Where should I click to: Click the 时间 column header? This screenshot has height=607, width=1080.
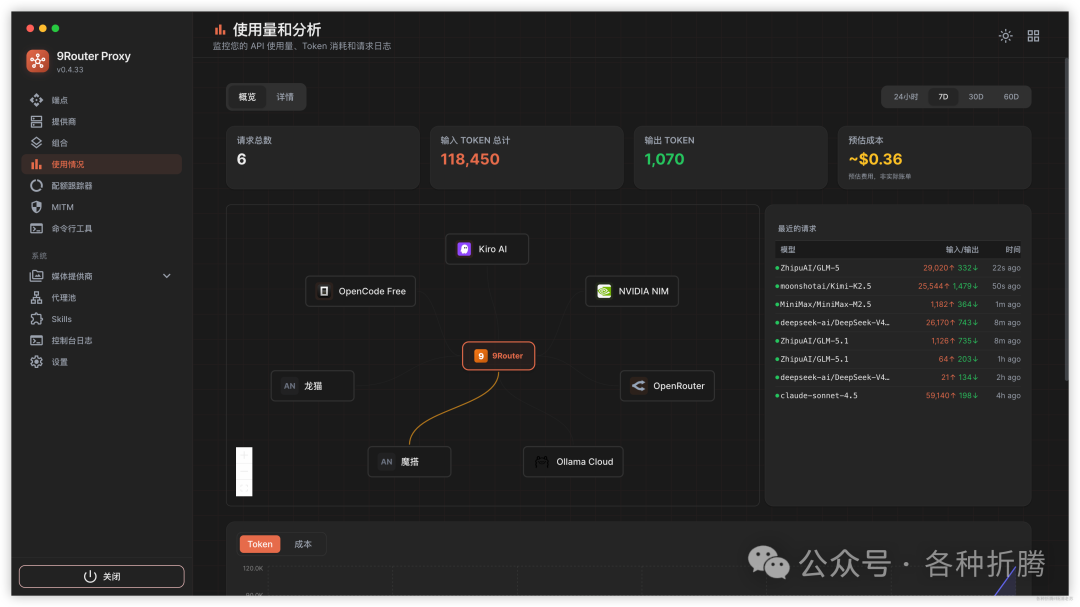1012,249
